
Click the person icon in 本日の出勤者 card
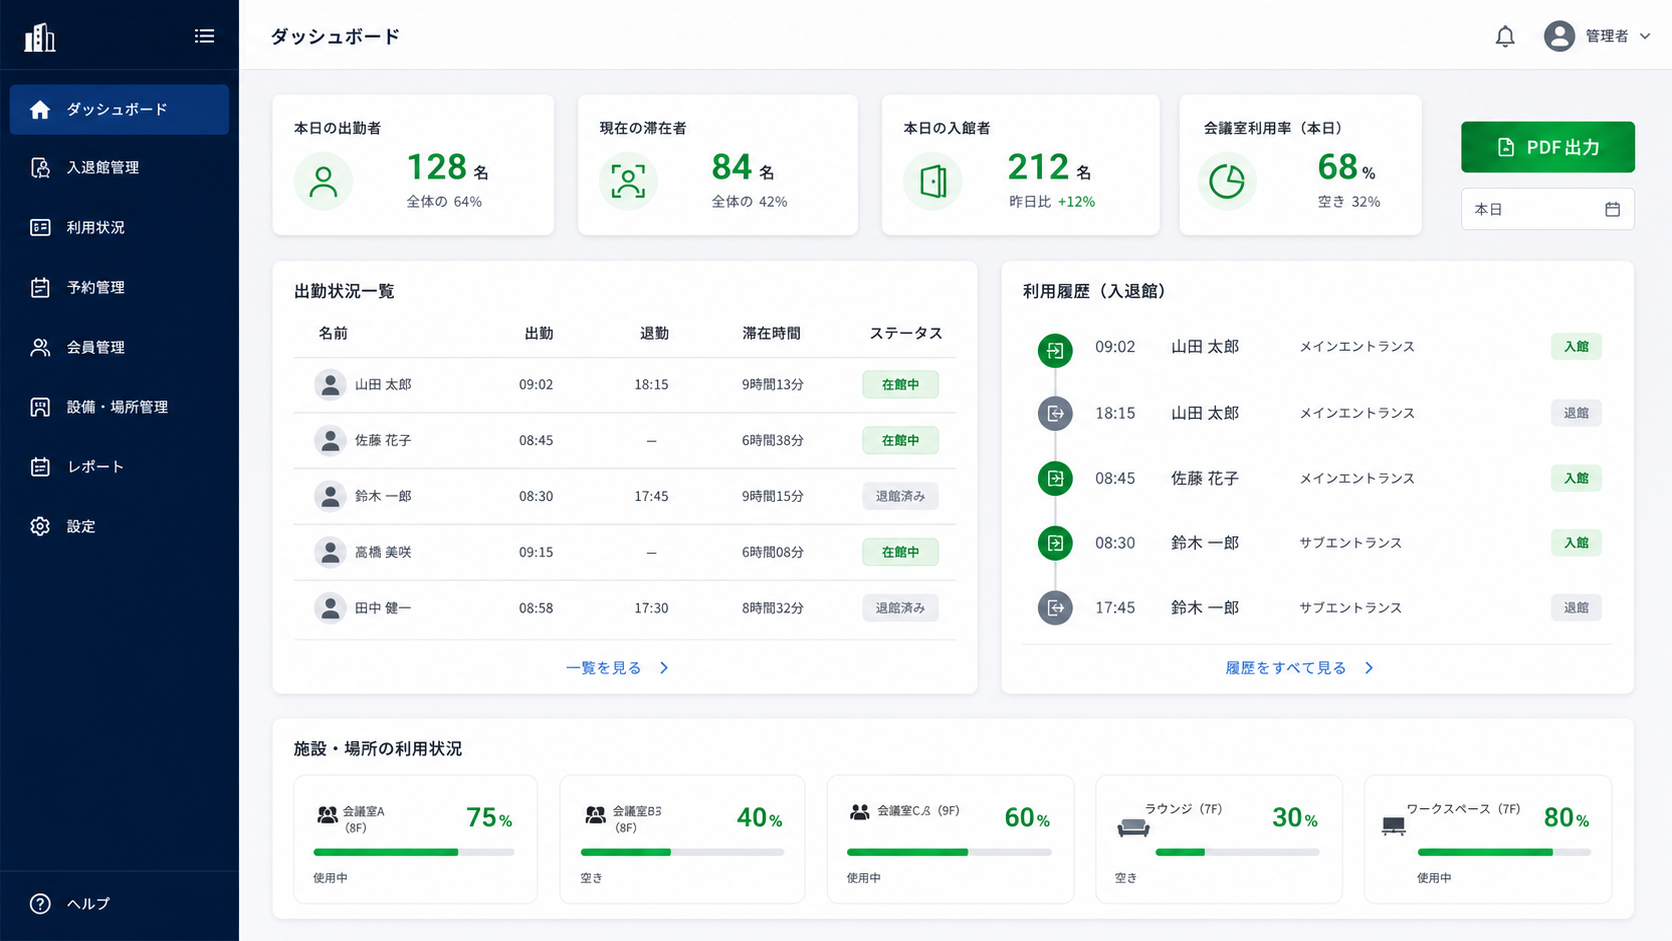point(323,181)
